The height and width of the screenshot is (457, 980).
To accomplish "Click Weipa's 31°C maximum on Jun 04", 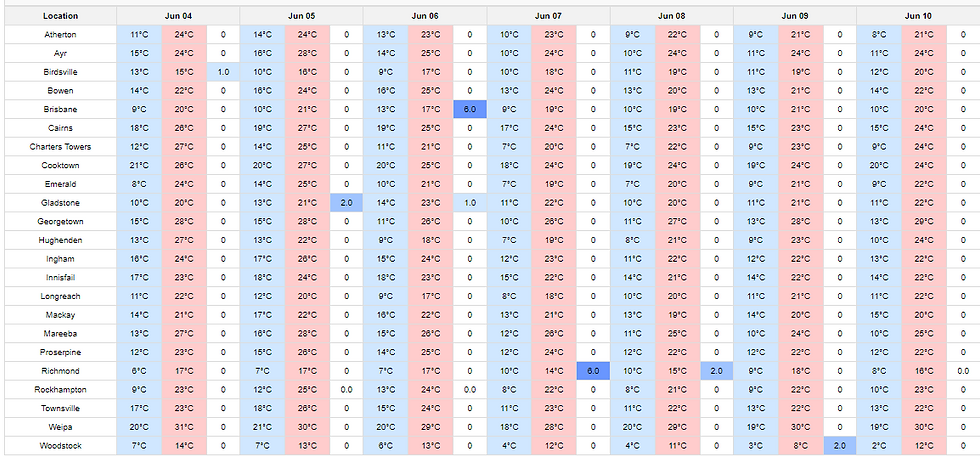I will click(x=184, y=426).
